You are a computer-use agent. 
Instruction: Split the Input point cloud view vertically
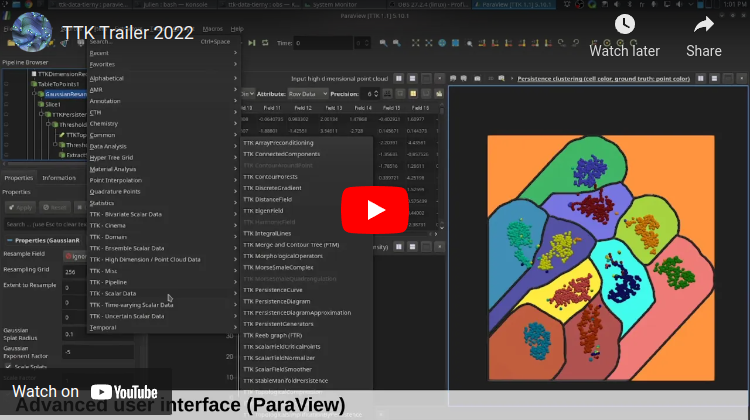(x=412, y=78)
